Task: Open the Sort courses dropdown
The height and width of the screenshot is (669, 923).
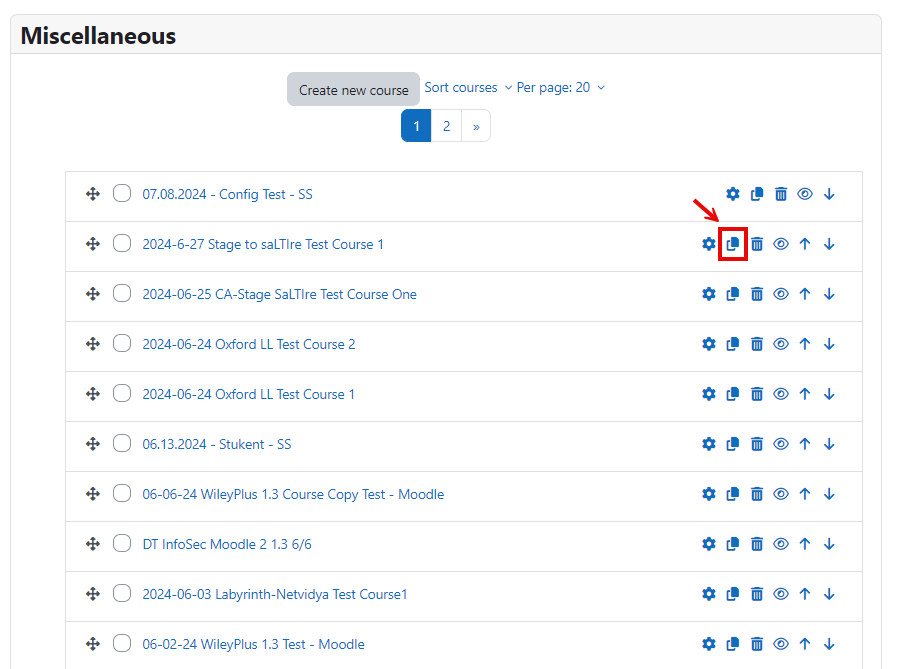Action: pos(468,88)
